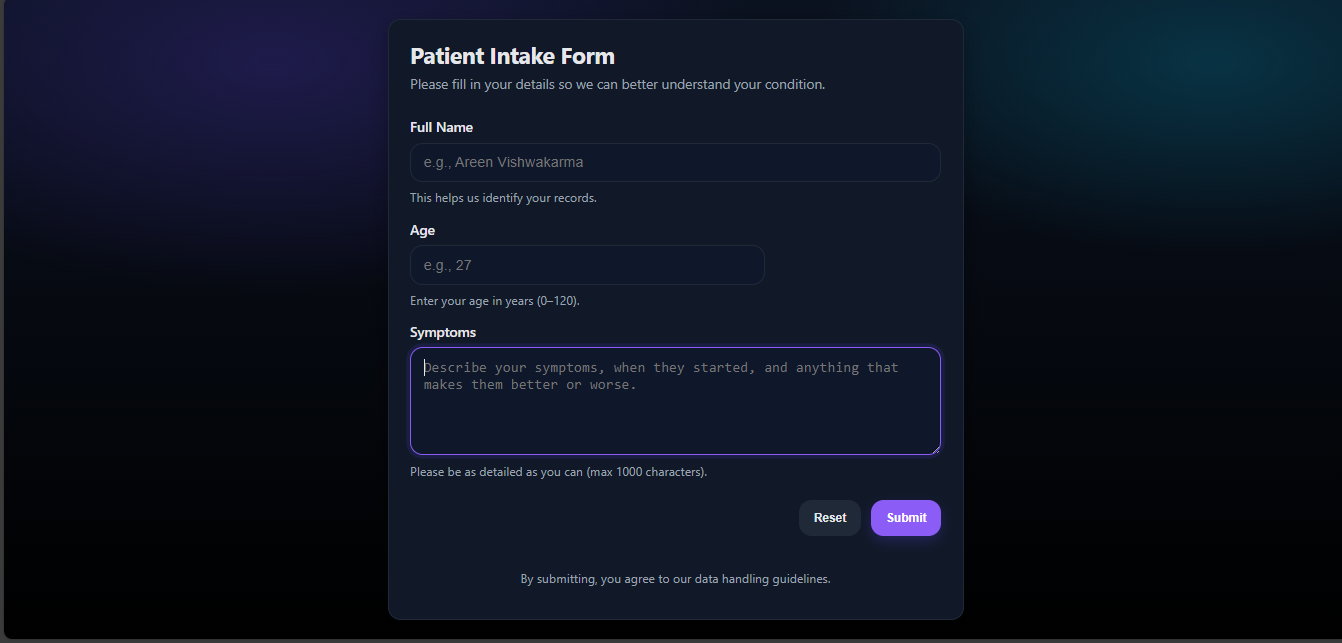This screenshot has height=643, width=1342.
Task: Click the Age label
Action: point(422,230)
